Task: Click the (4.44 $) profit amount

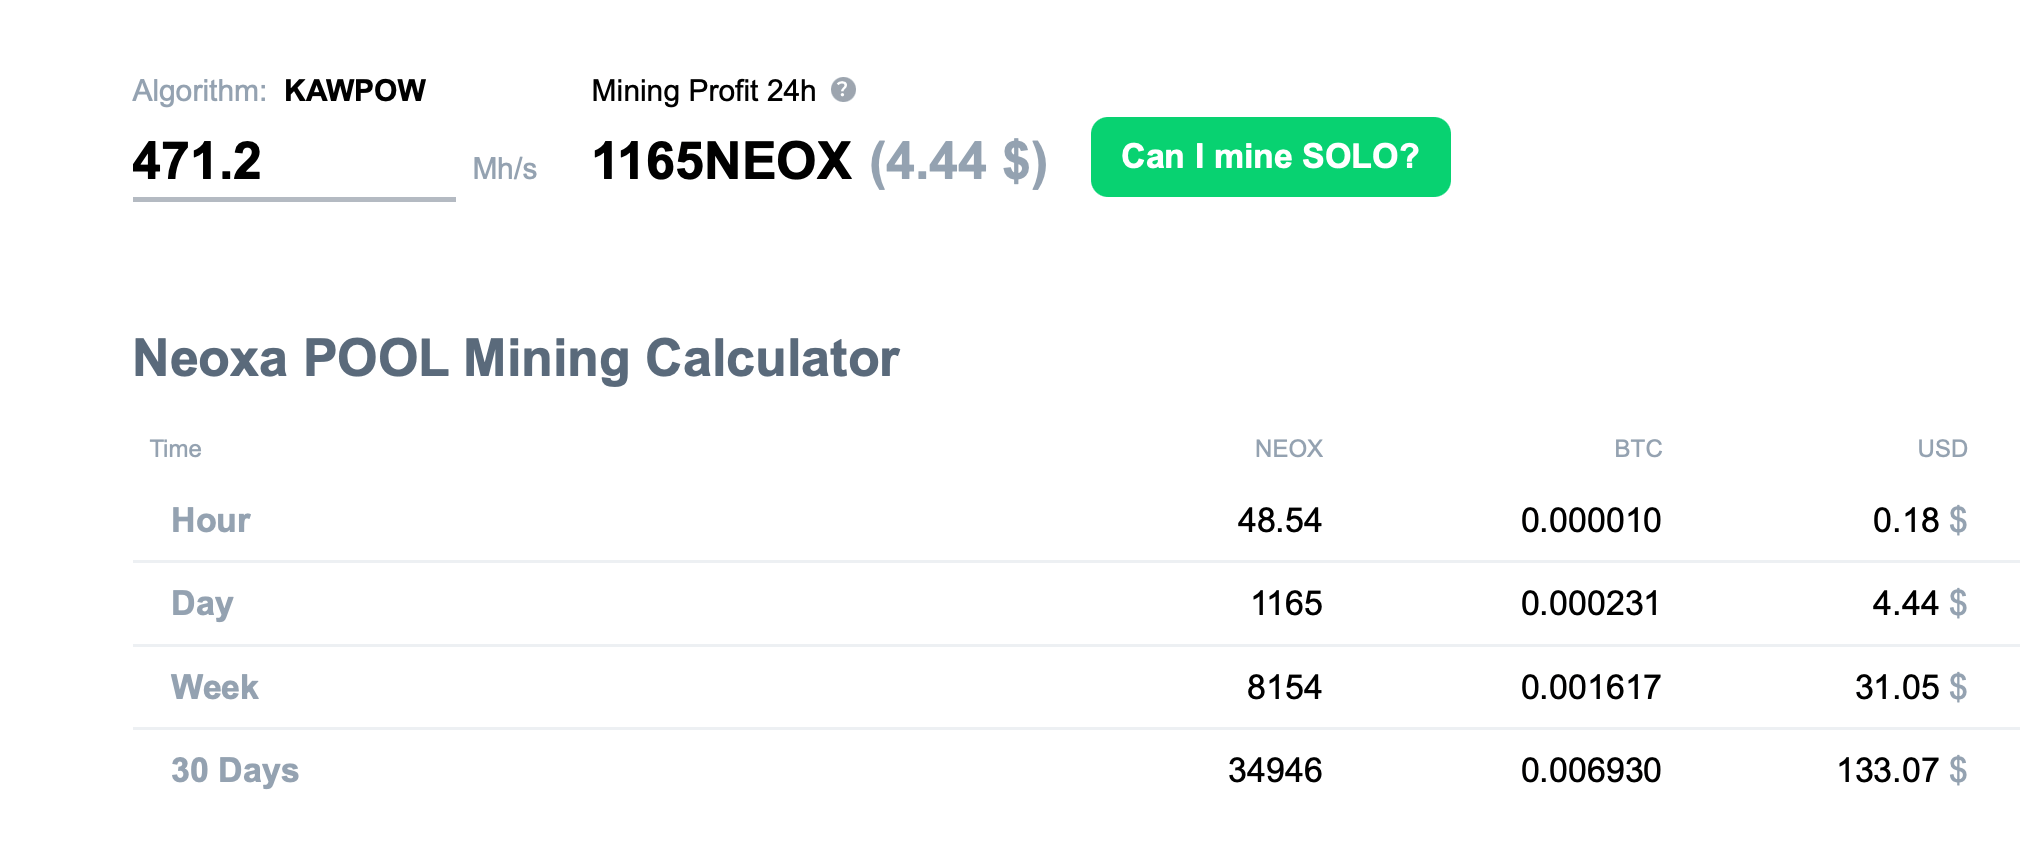Action: point(957,162)
